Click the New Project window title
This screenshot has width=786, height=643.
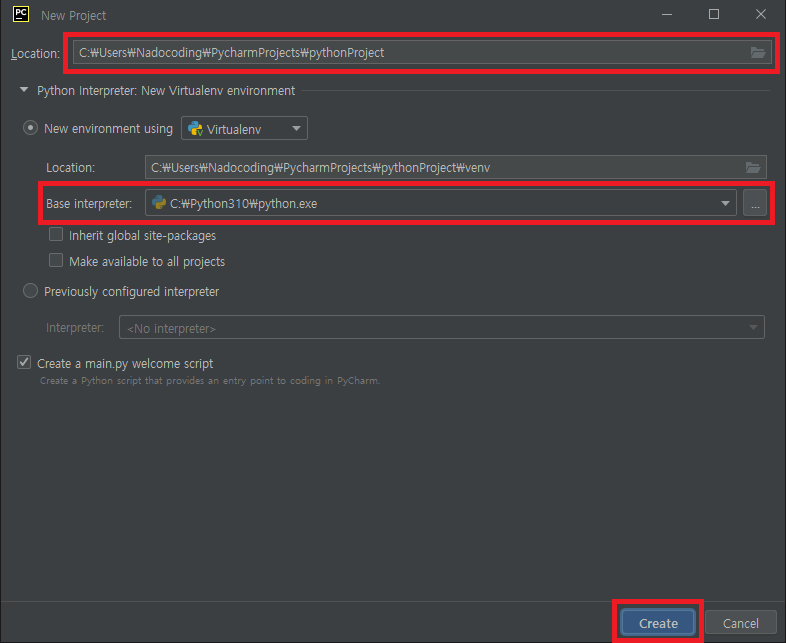(73, 16)
